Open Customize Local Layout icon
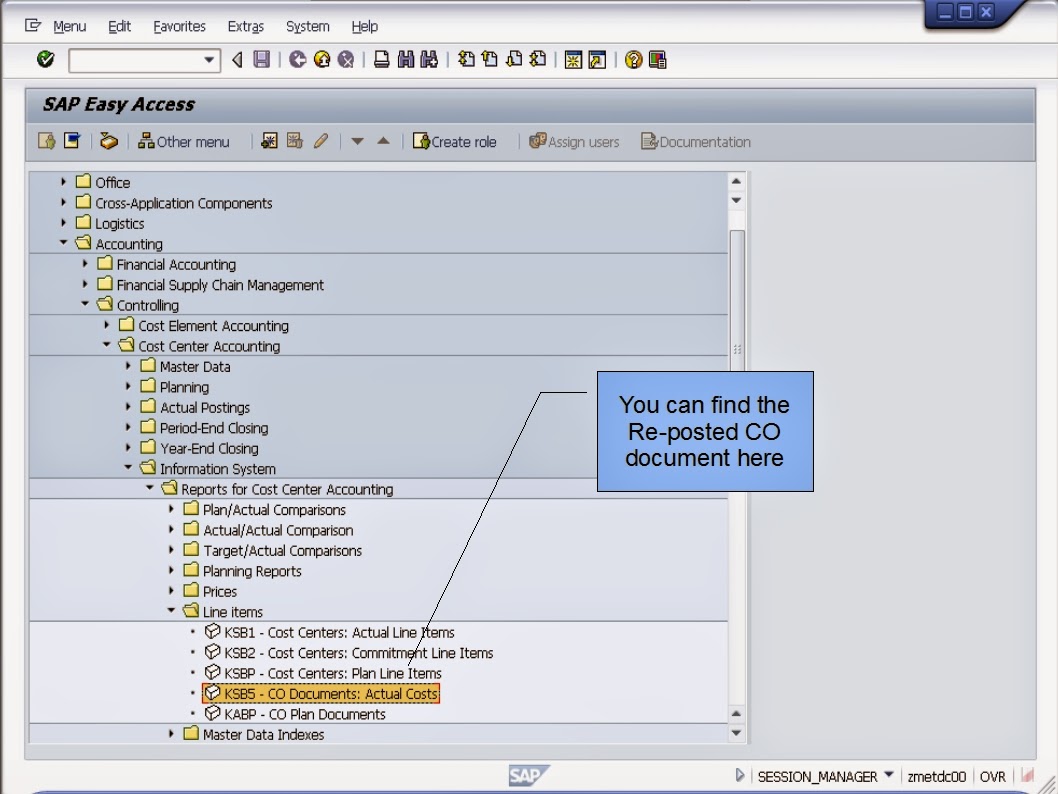This screenshot has height=794, width=1058. 657,60
